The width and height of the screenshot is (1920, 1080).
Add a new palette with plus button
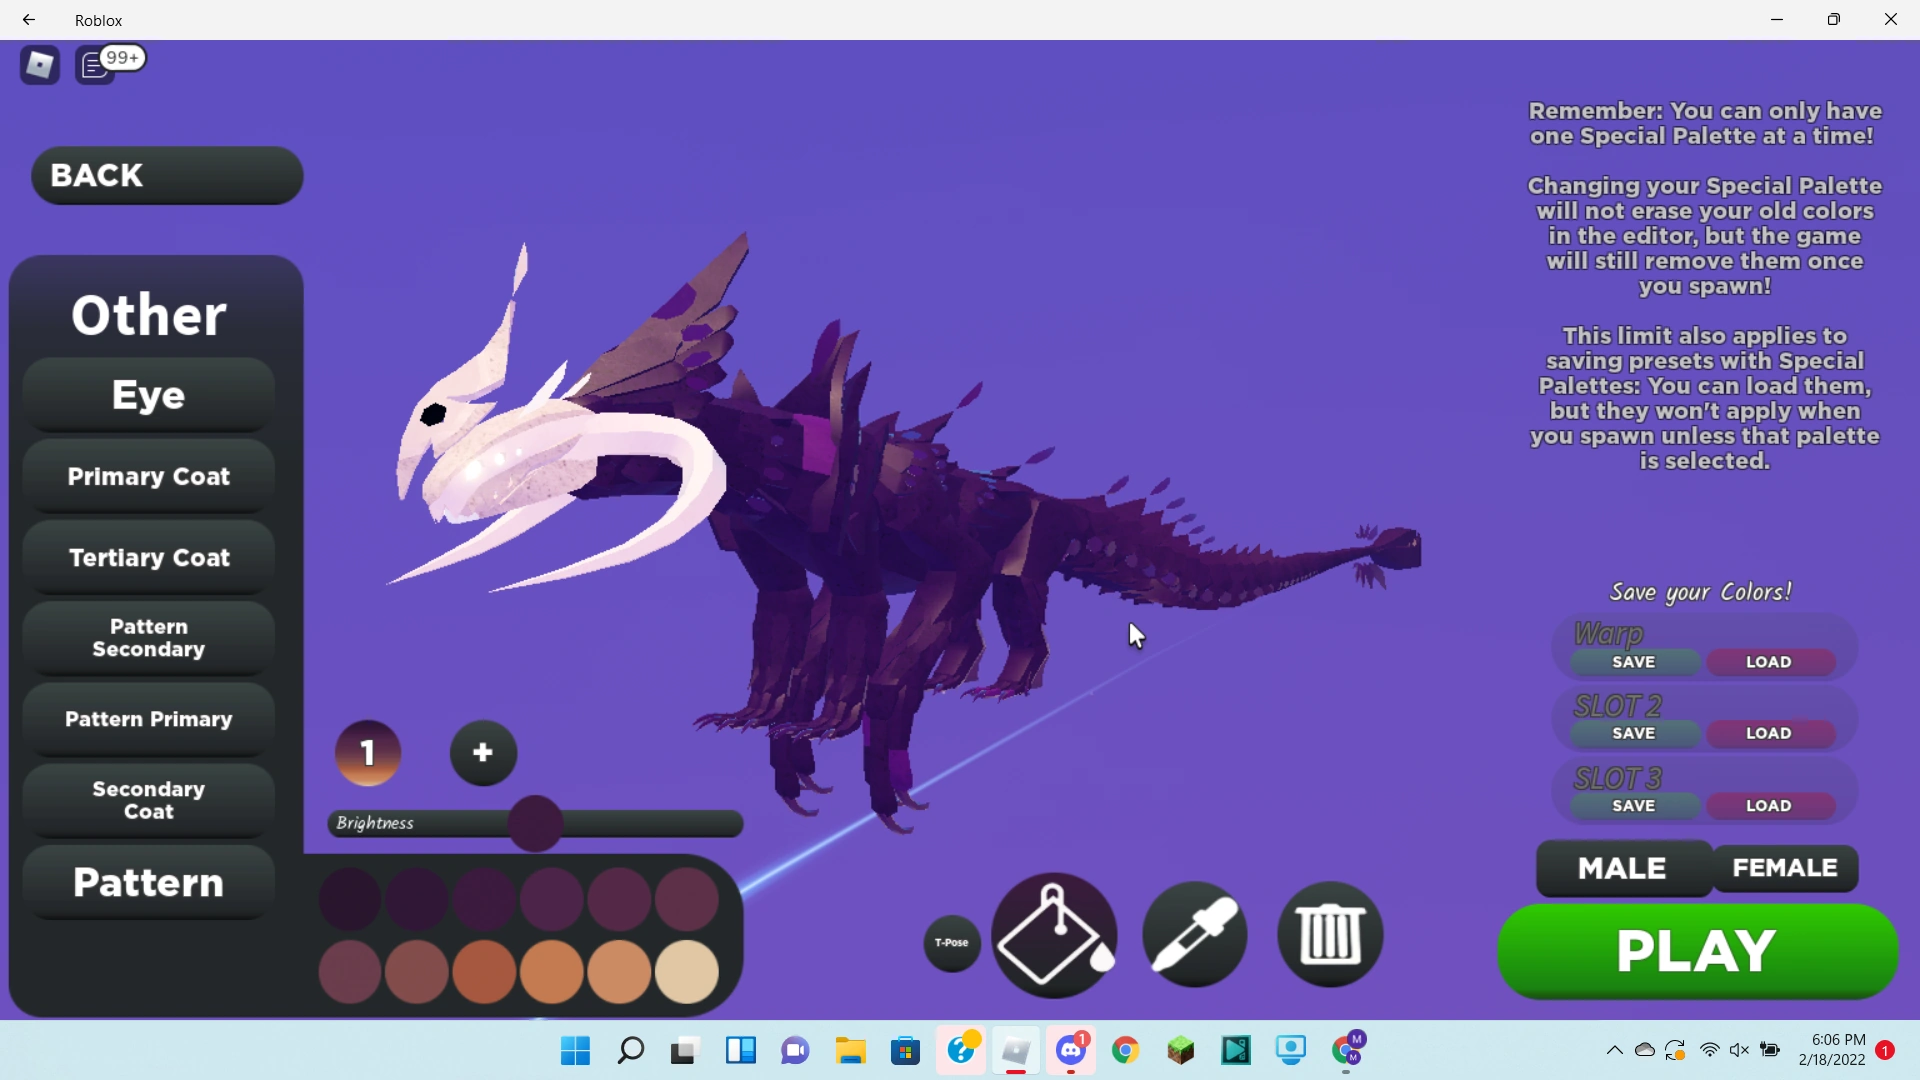point(483,753)
